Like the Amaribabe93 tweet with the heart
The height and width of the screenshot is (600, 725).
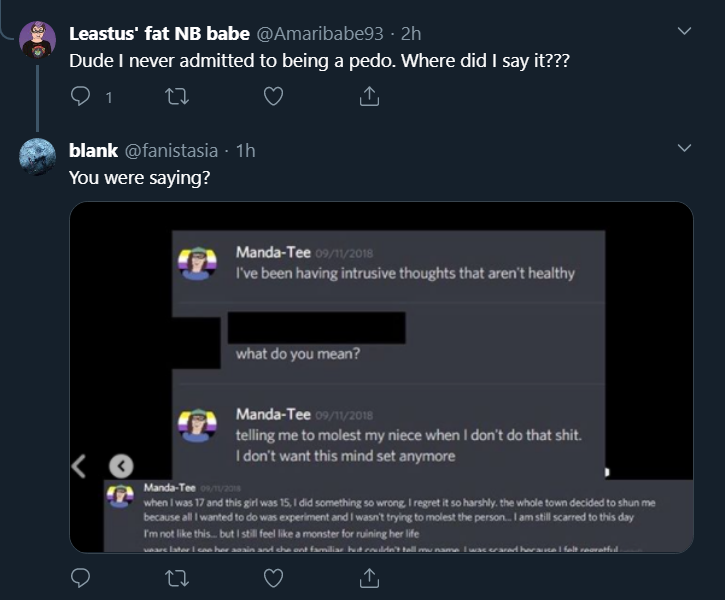[x=273, y=96]
